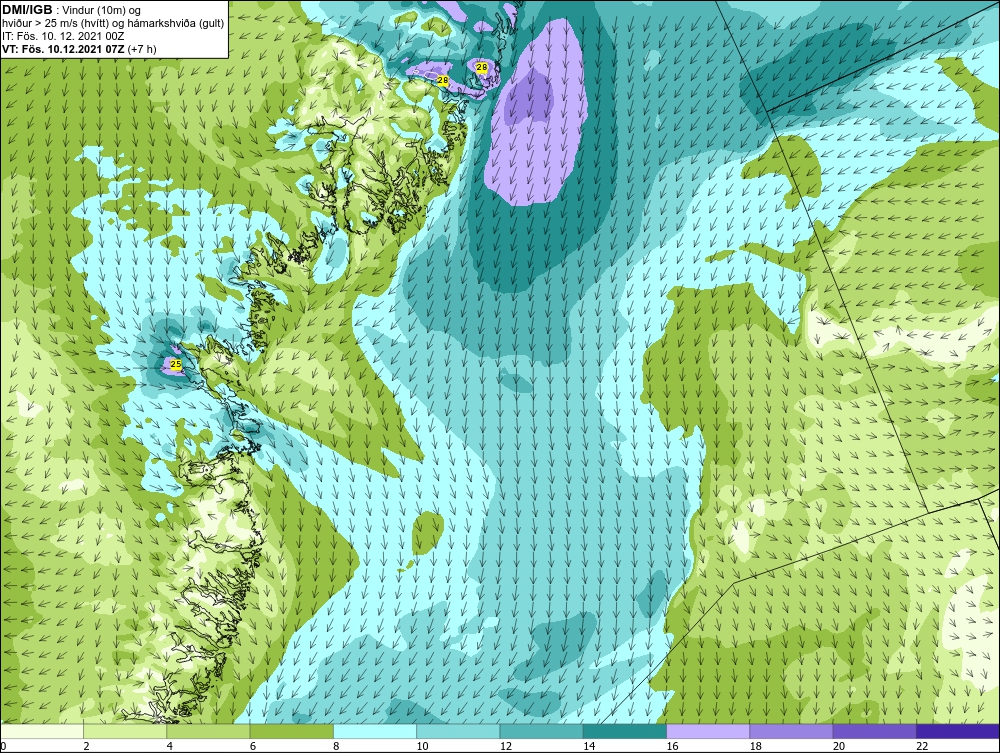The image size is (1000, 753).
Task: Click the 'hviður > 25 m/s' legend line
Action: (113, 24)
